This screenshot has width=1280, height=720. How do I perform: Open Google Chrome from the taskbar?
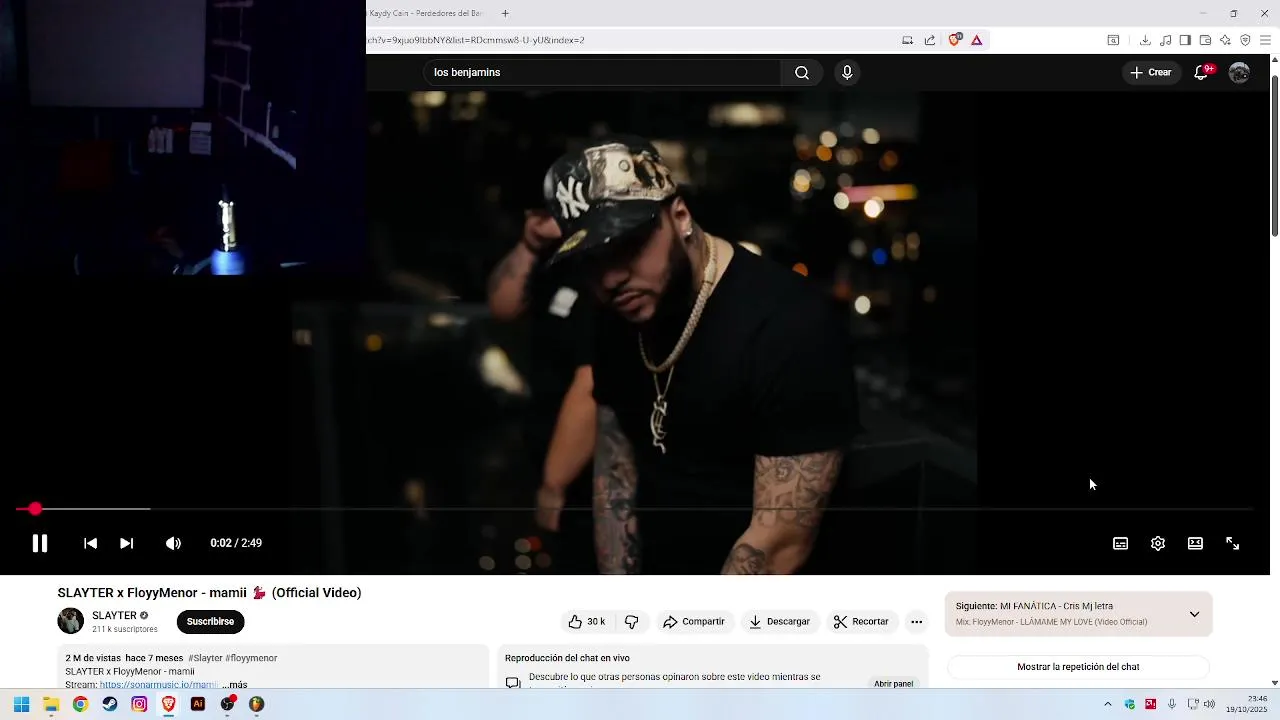point(80,704)
